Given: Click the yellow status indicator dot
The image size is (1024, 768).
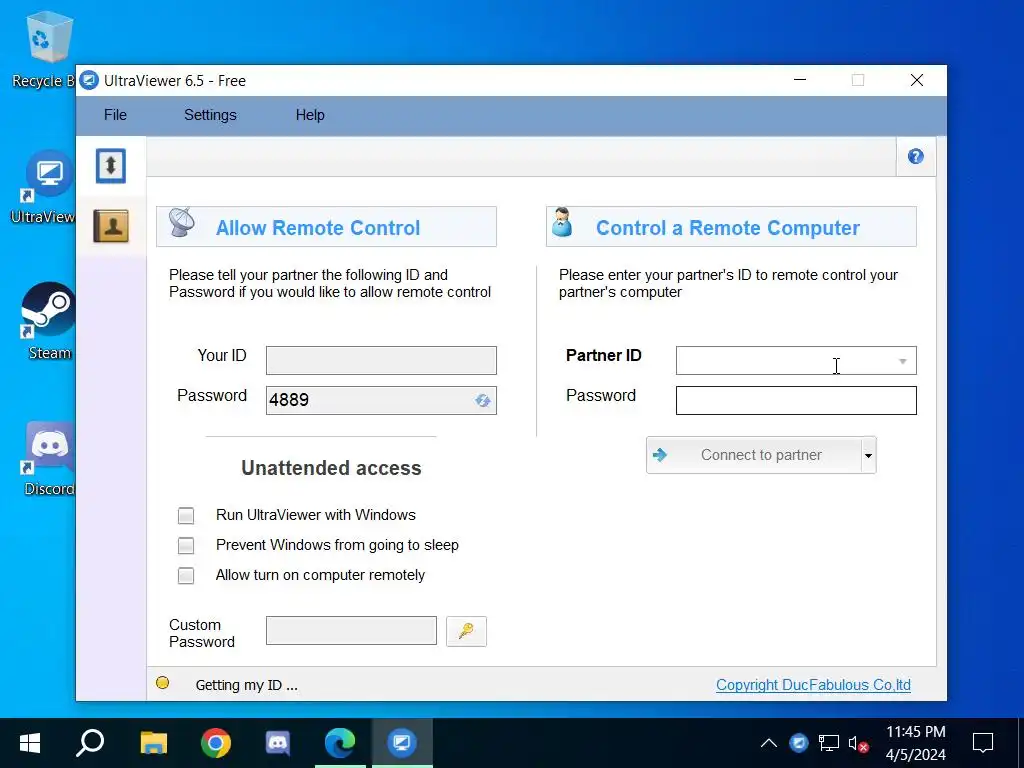Looking at the screenshot, I should click(x=163, y=683).
